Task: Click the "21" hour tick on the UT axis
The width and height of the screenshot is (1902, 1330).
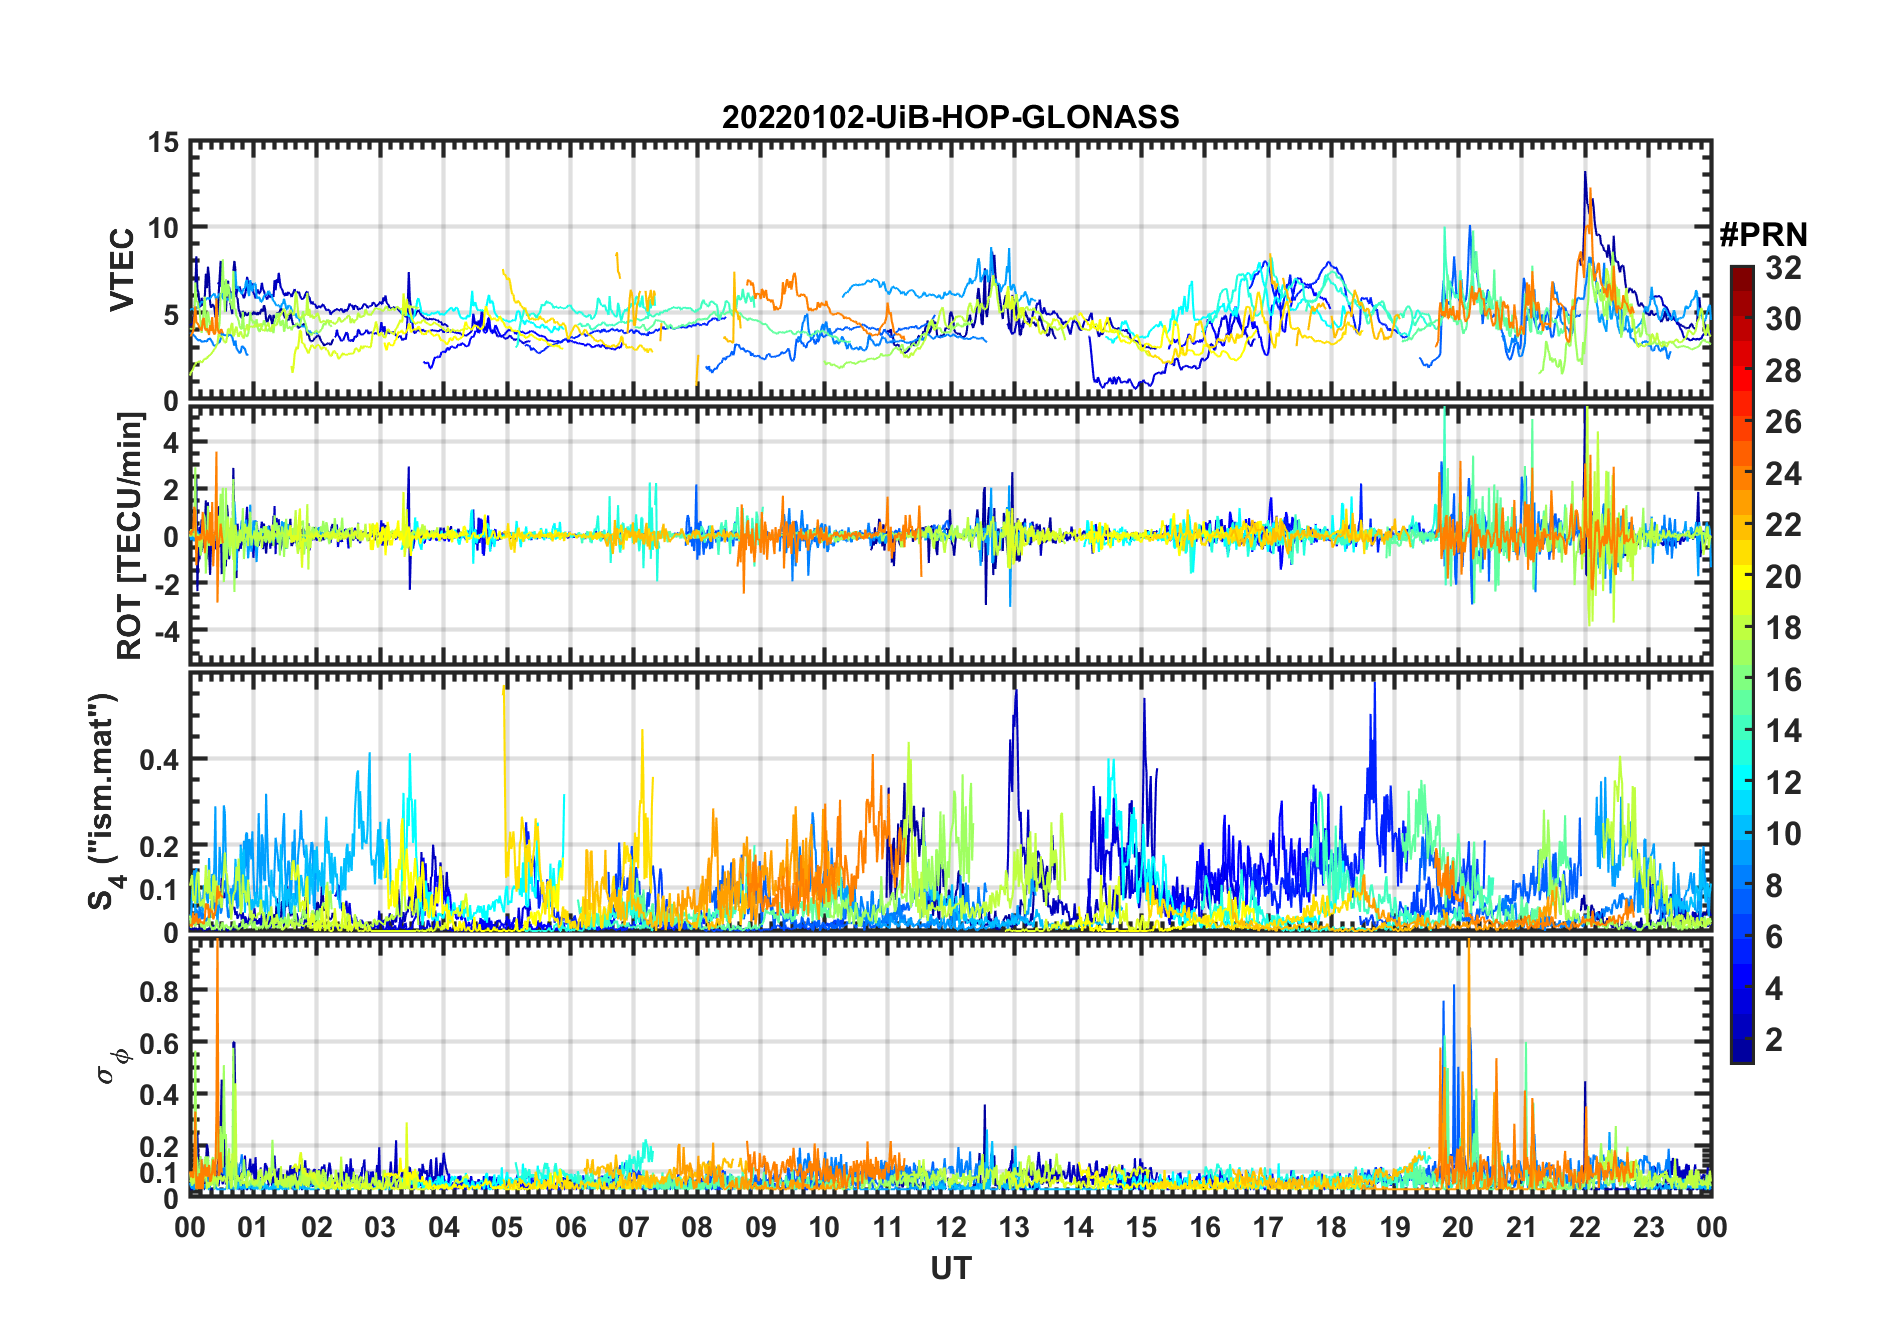Action: point(1522,1228)
